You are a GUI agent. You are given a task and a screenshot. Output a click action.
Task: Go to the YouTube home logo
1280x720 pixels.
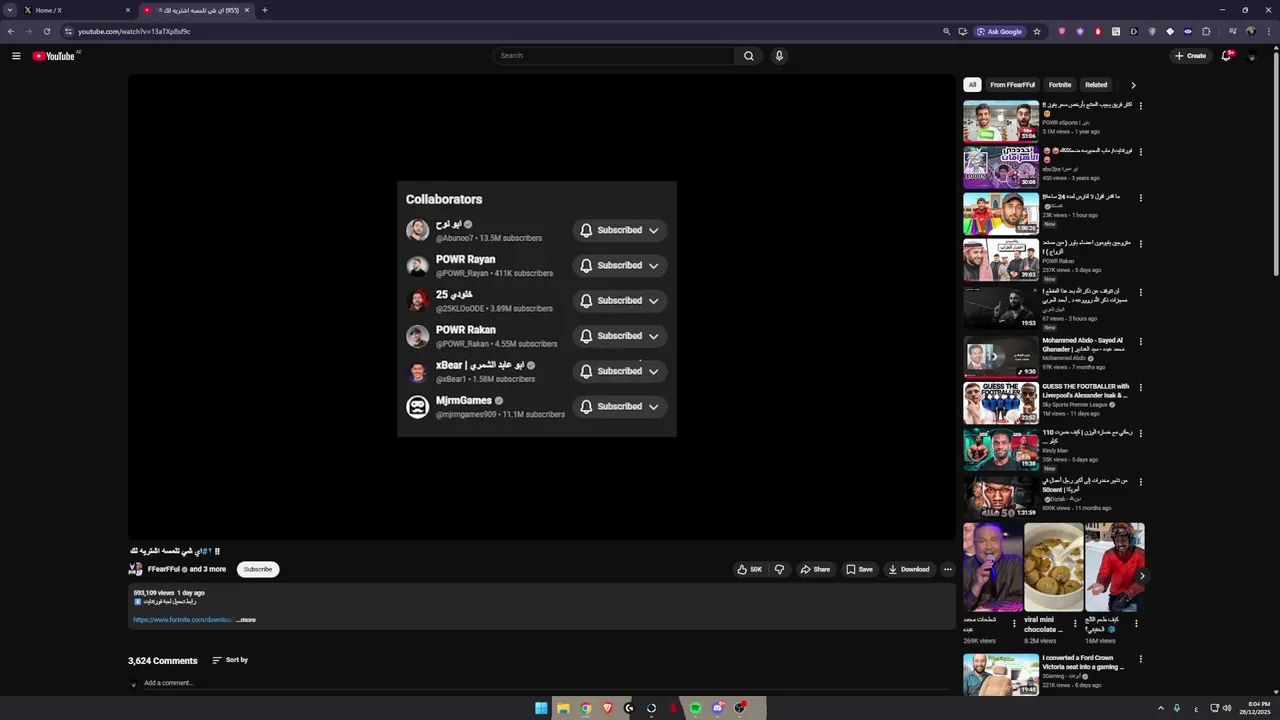click(x=54, y=56)
